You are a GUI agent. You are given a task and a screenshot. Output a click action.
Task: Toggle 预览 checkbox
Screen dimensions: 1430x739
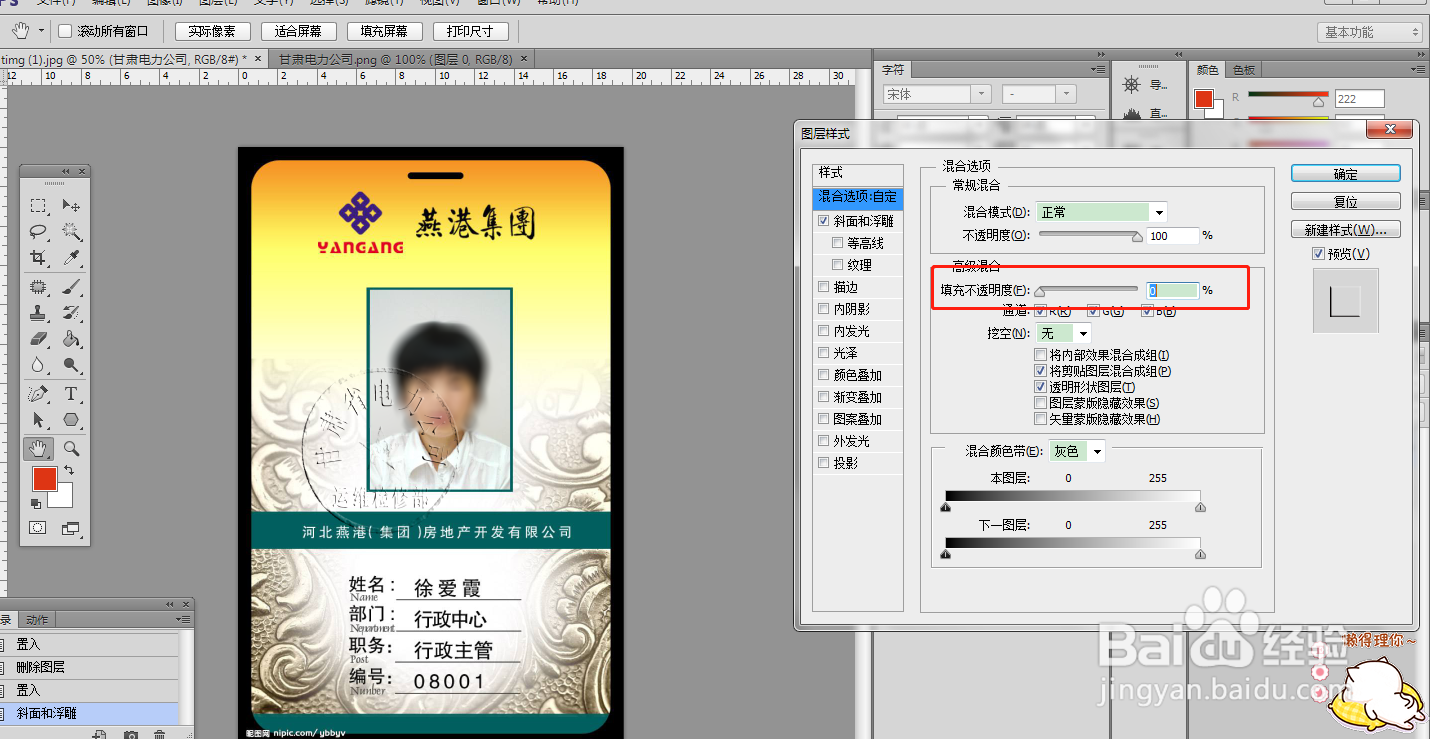pyautogui.click(x=1319, y=254)
